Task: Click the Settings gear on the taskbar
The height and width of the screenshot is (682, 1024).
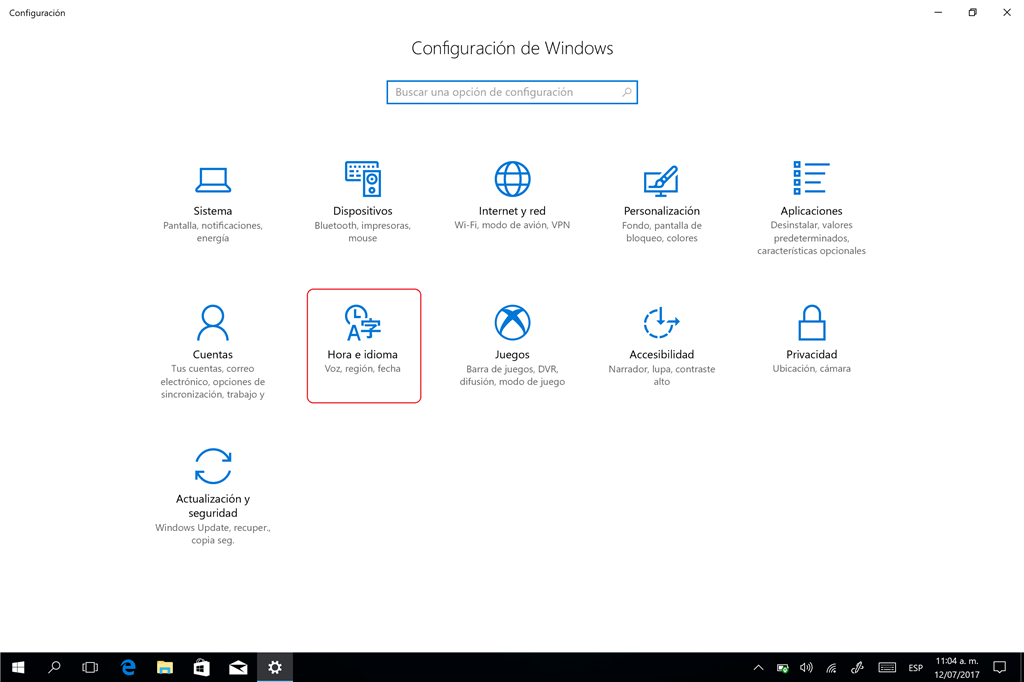Action: coord(275,667)
